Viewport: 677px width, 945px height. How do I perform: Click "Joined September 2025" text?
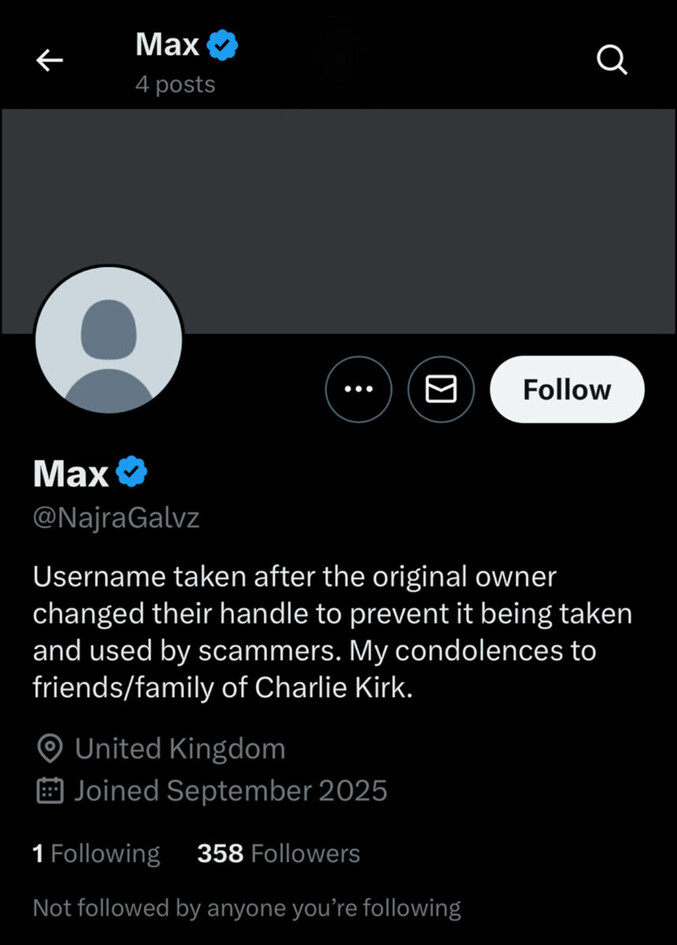[230, 791]
